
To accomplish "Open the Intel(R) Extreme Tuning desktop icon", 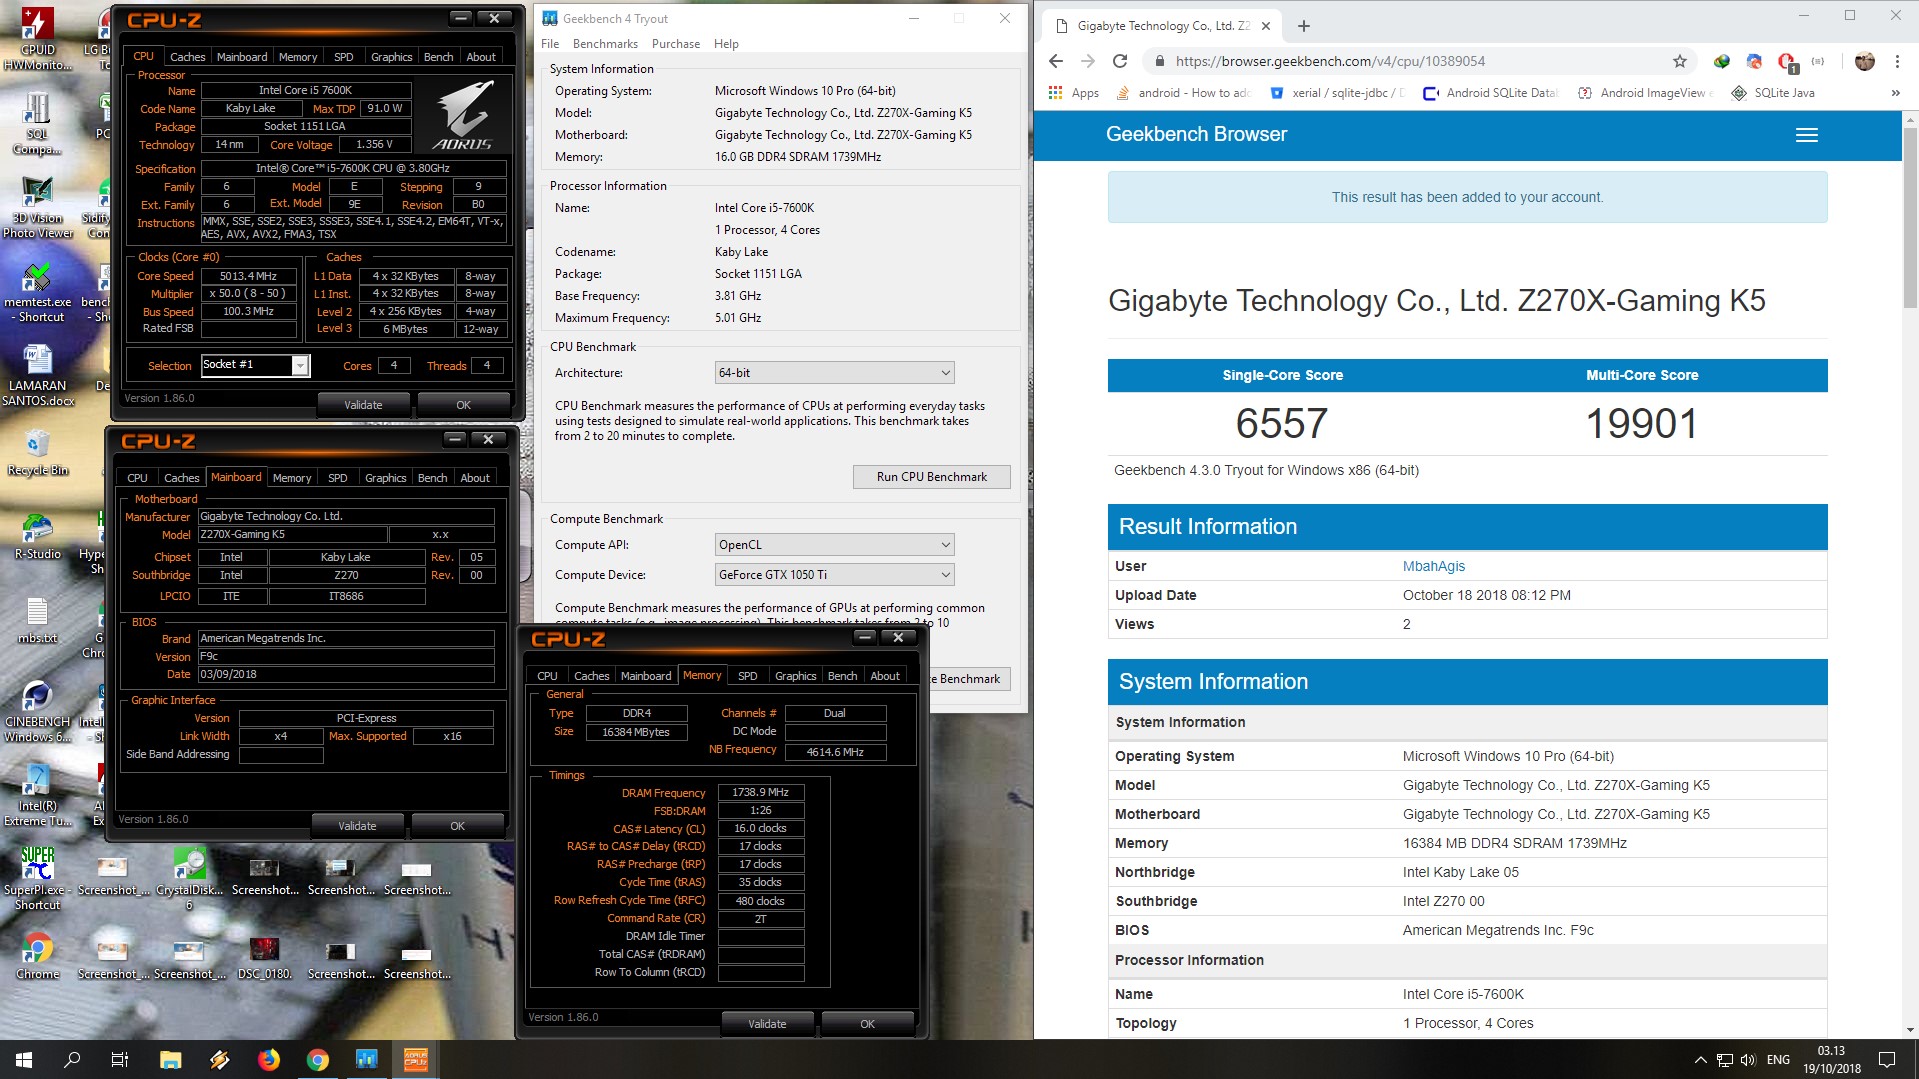I will click(38, 795).
